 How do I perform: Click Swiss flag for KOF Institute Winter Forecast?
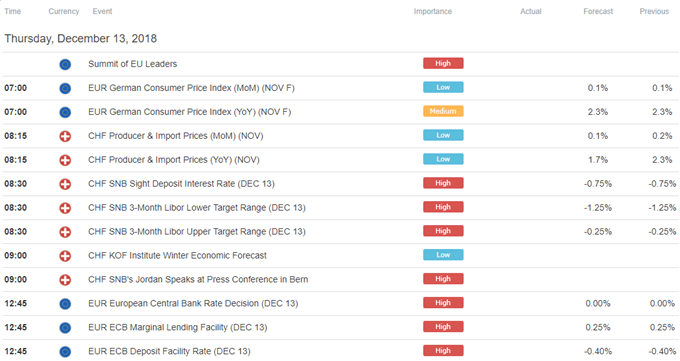(x=65, y=256)
